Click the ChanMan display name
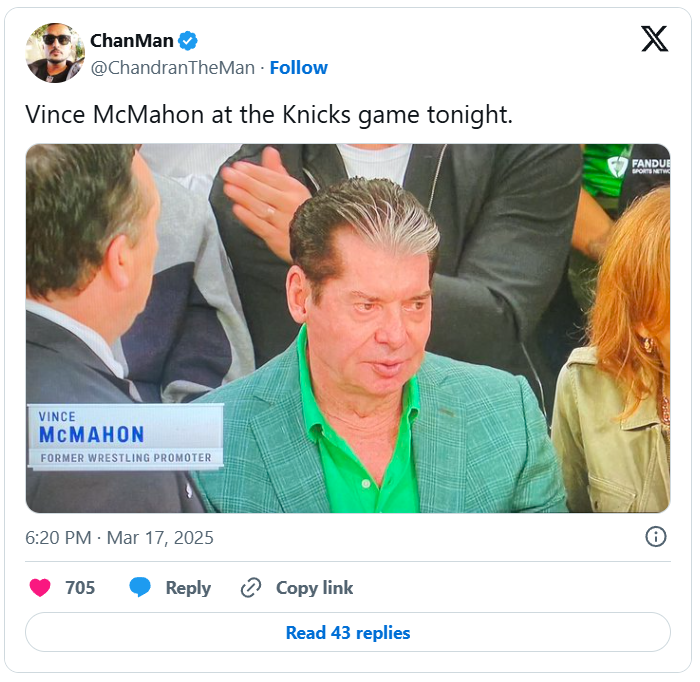The image size is (700, 682). click(131, 40)
